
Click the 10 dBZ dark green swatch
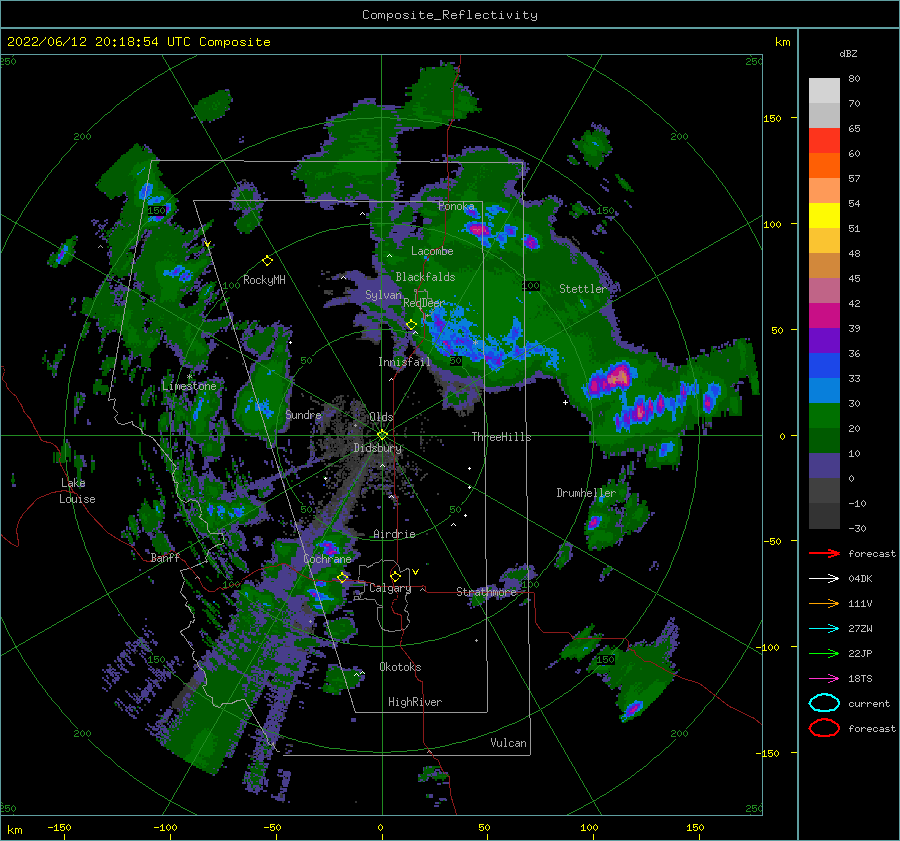(x=824, y=441)
